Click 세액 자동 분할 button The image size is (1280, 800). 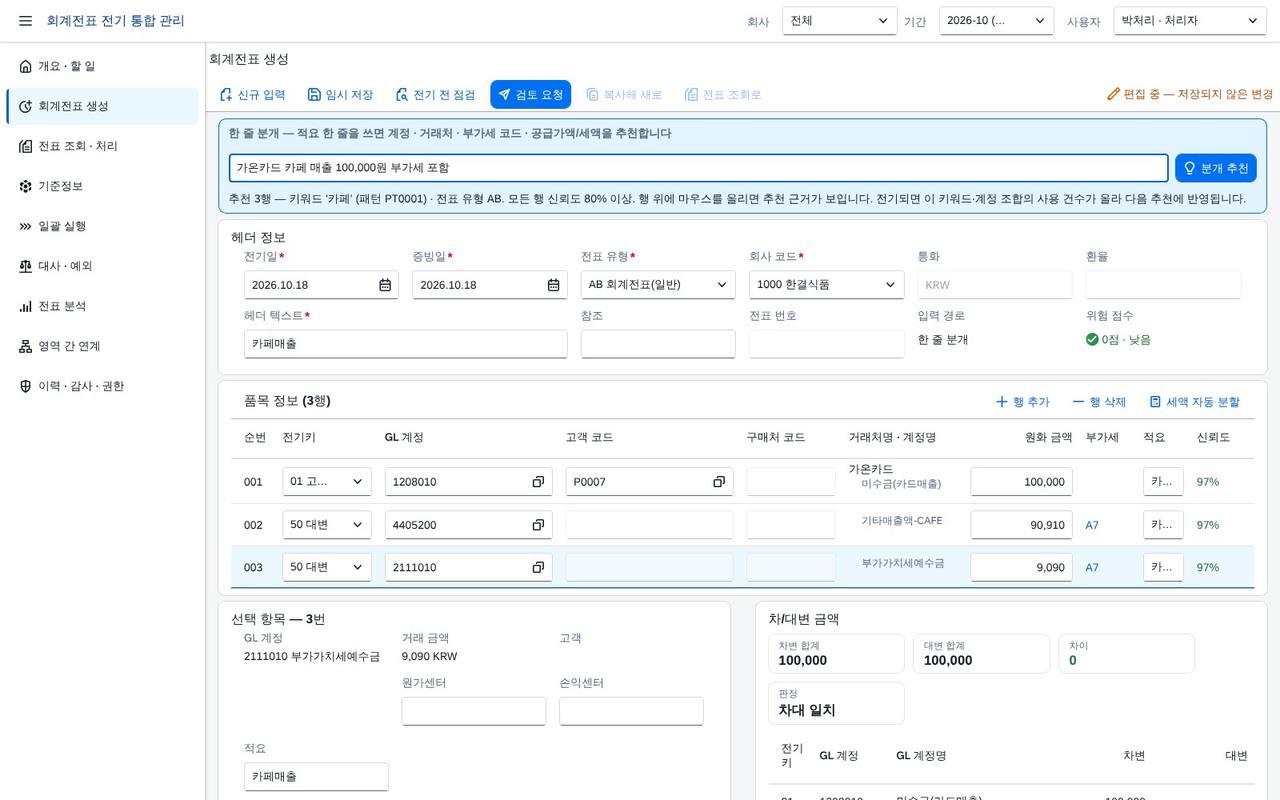pos(1194,402)
